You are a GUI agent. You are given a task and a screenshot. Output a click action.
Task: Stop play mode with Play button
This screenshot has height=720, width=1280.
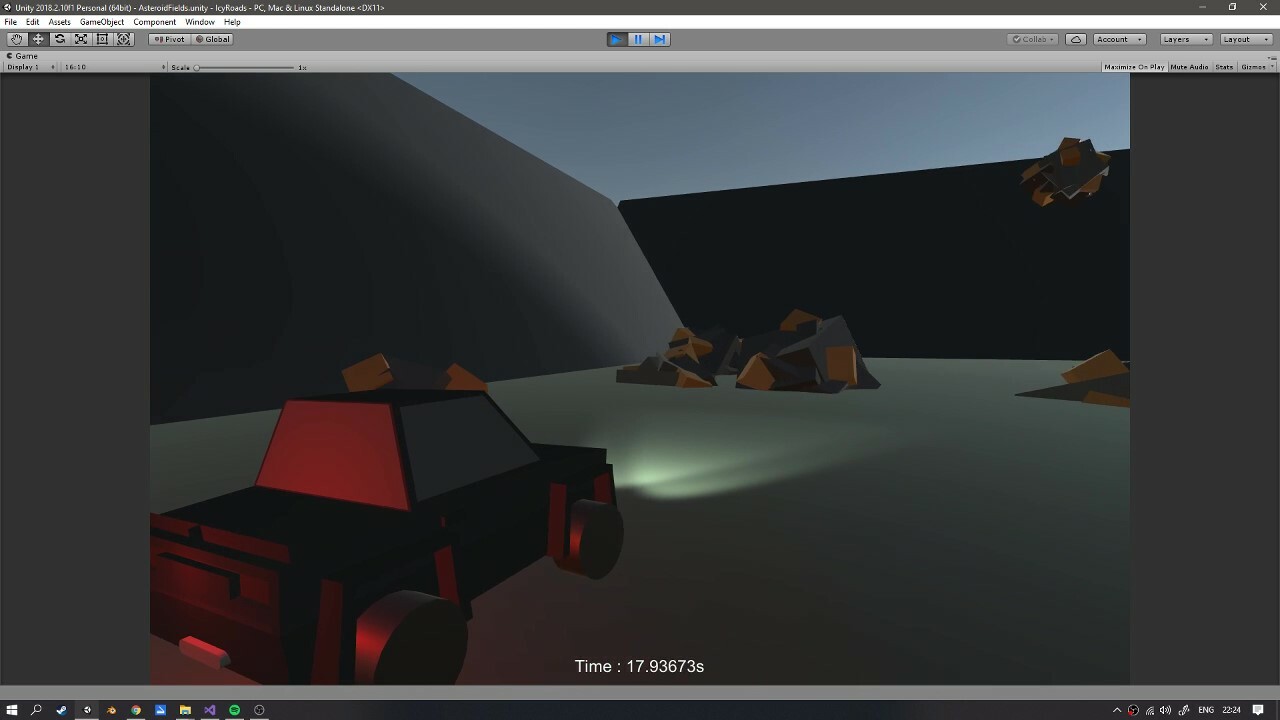(617, 39)
